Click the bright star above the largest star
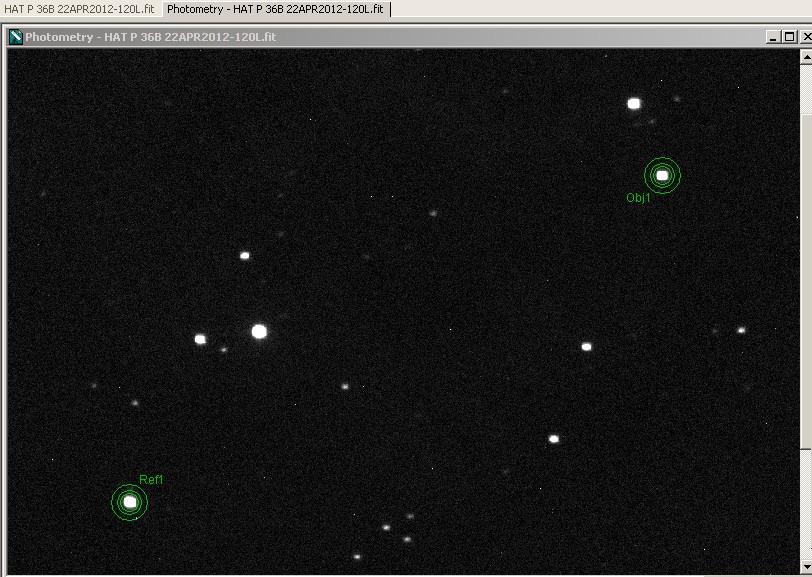This screenshot has width=812, height=577. pyautogui.click(x=244, y=255)
